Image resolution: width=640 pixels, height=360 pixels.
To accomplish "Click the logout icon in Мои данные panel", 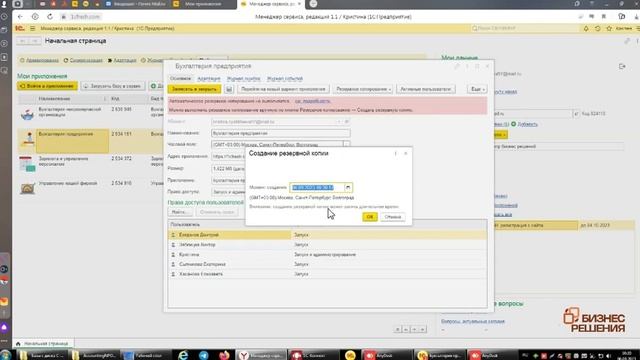I will coord(622,66).
